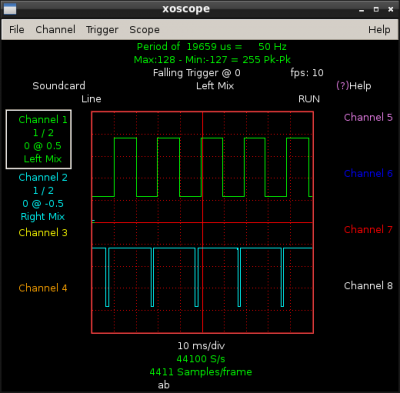Select Channel 3 label
Screen dimensions: 400x393
tap(43, 232)
